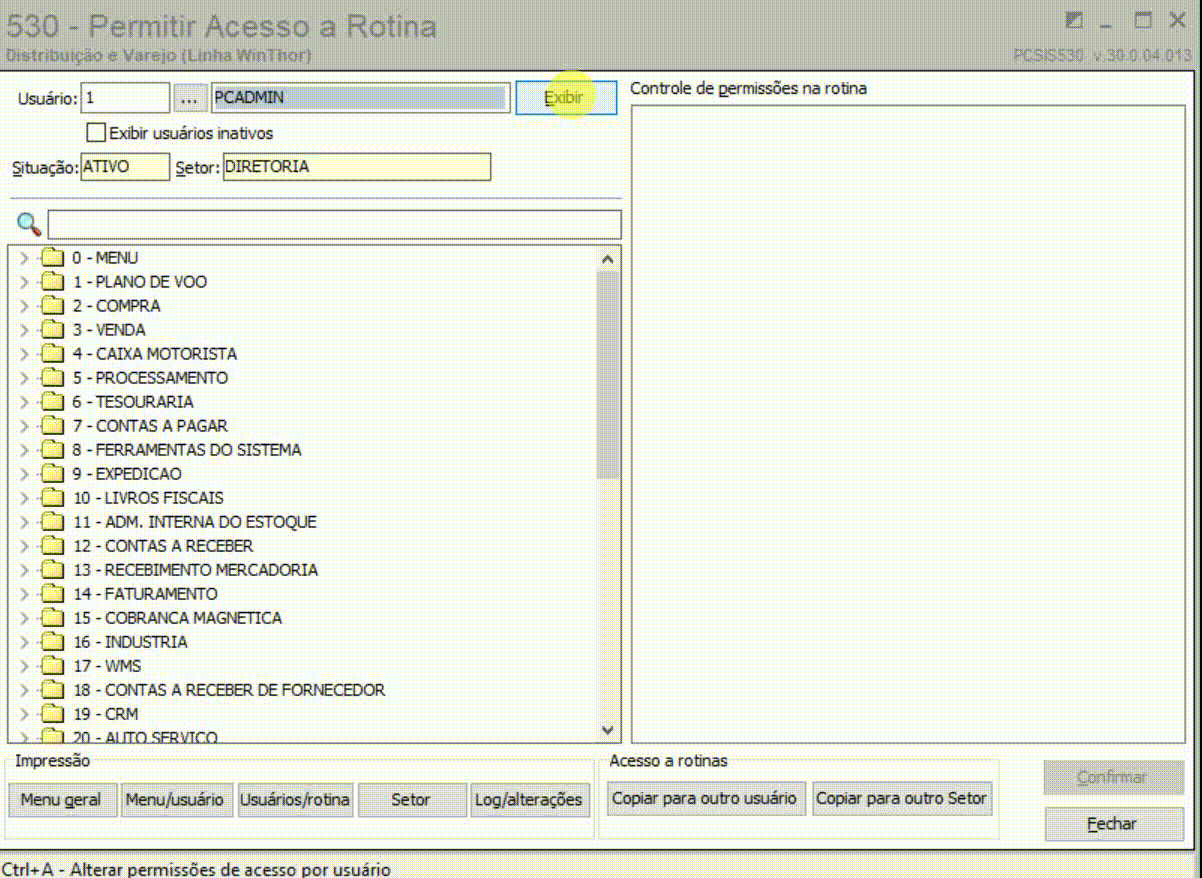
Task: Expand the 8 - FERRAMENTAS DO SISTEMA node
Action: tap(24, 450)
